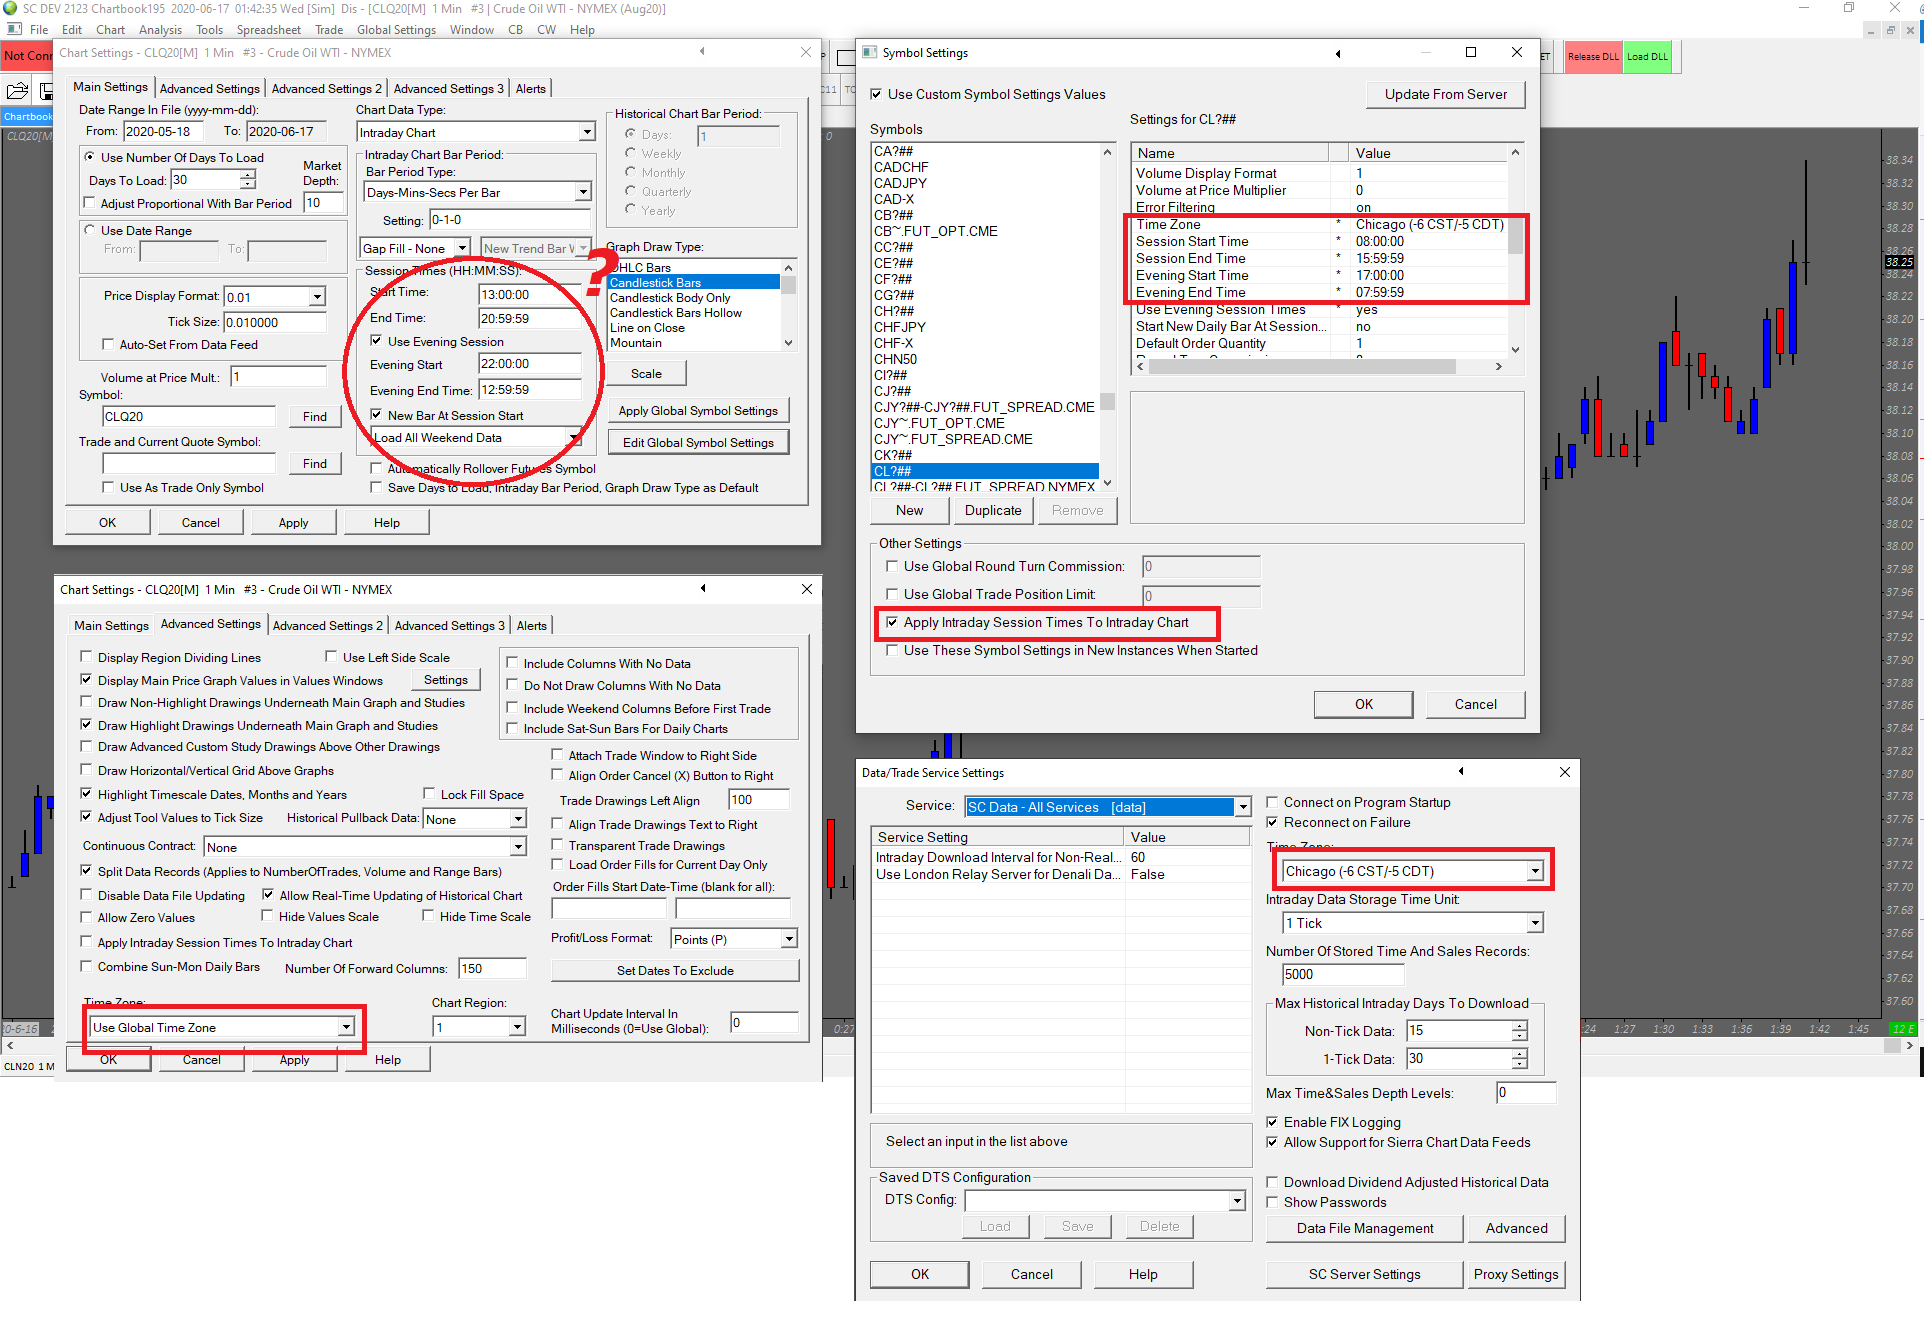This screenshot has width=1930, height=1334.
Task: Uncheck Apply Intraday Session Times To Intraday Chart in Symbol Settings
Action: pos(892,623)
